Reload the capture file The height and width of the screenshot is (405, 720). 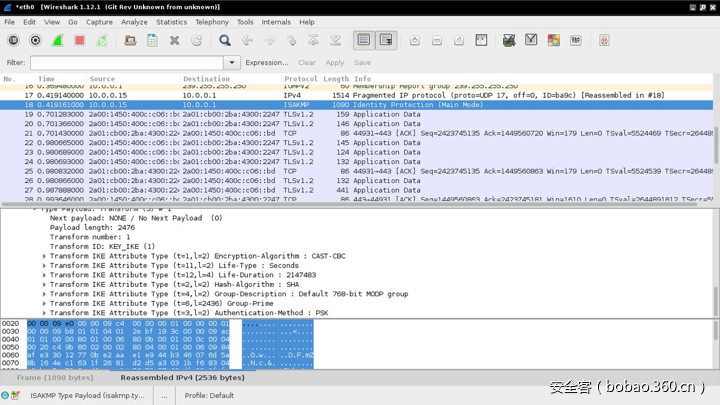coord(197,40)
